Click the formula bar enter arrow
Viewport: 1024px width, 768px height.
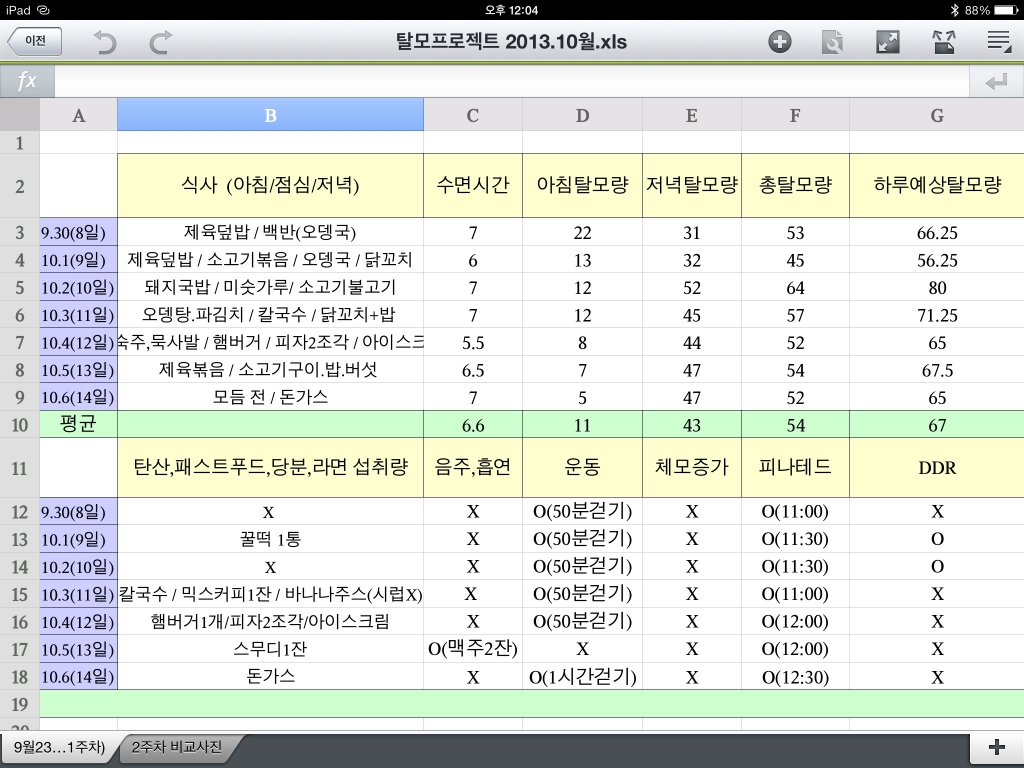996,82
